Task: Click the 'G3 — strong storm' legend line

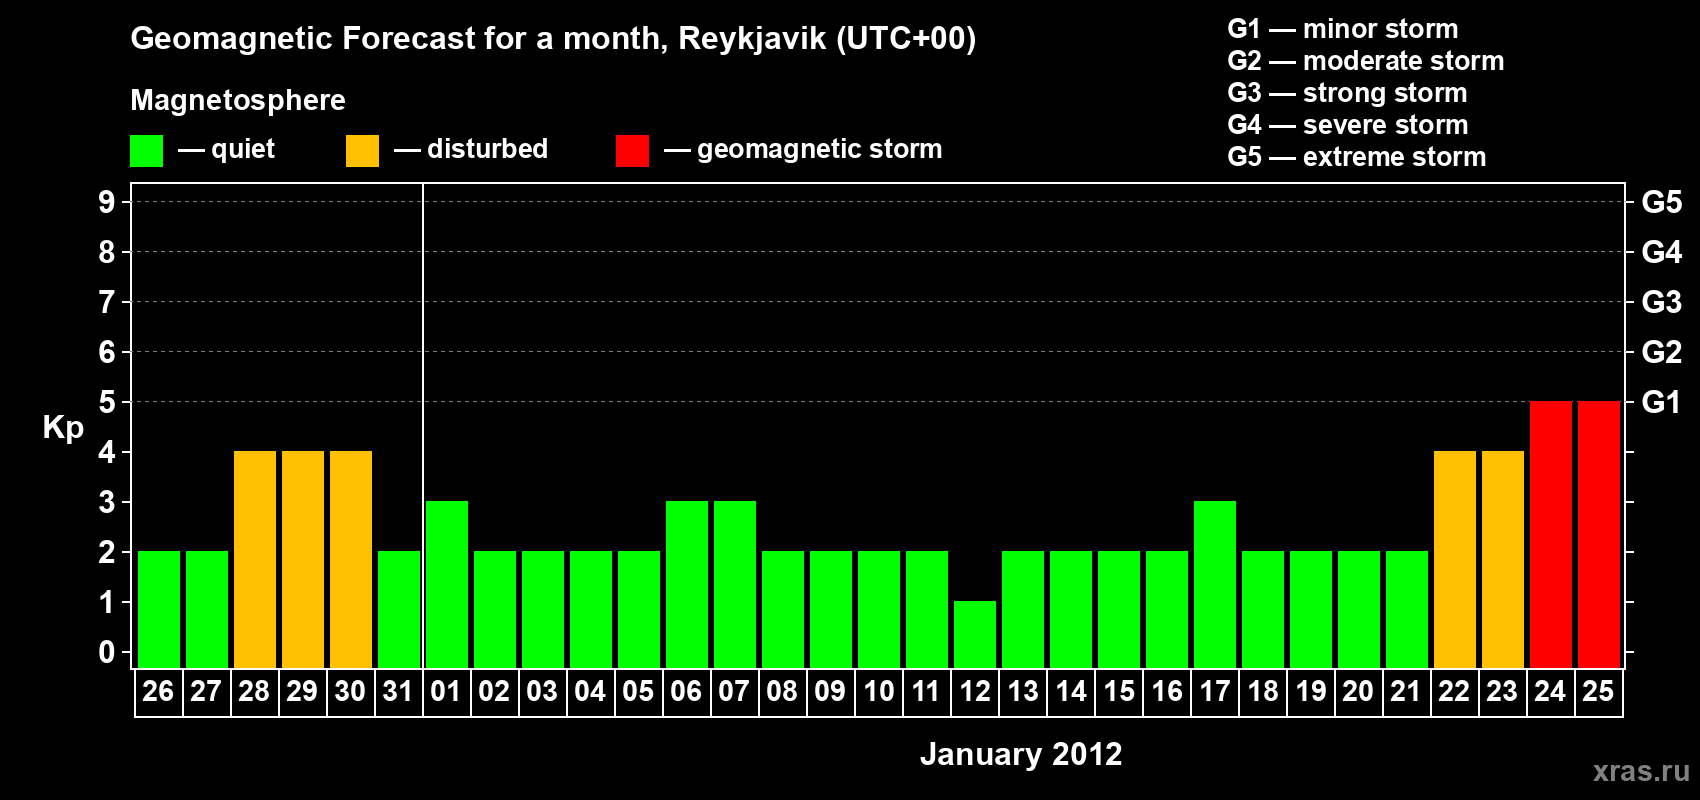Action: pos(1348,93)
